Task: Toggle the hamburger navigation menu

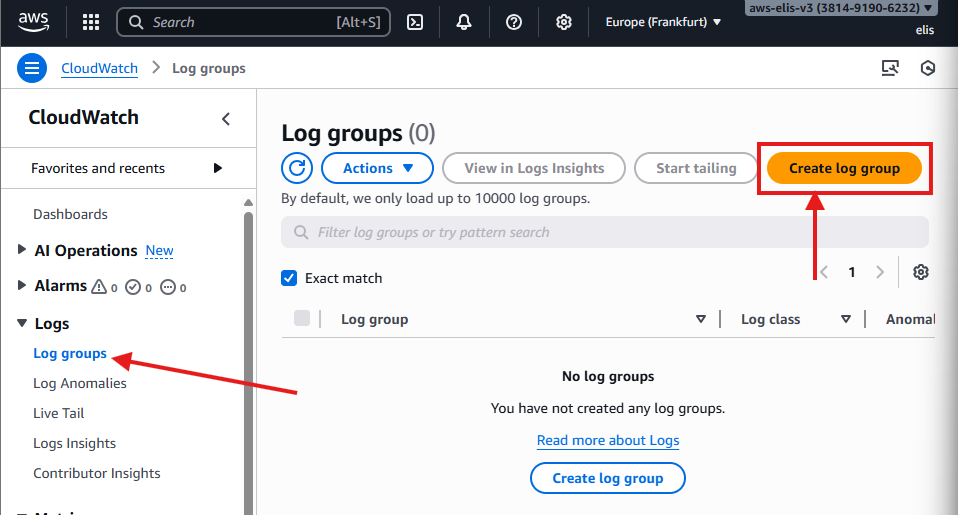Action: (x=32, y=68)
